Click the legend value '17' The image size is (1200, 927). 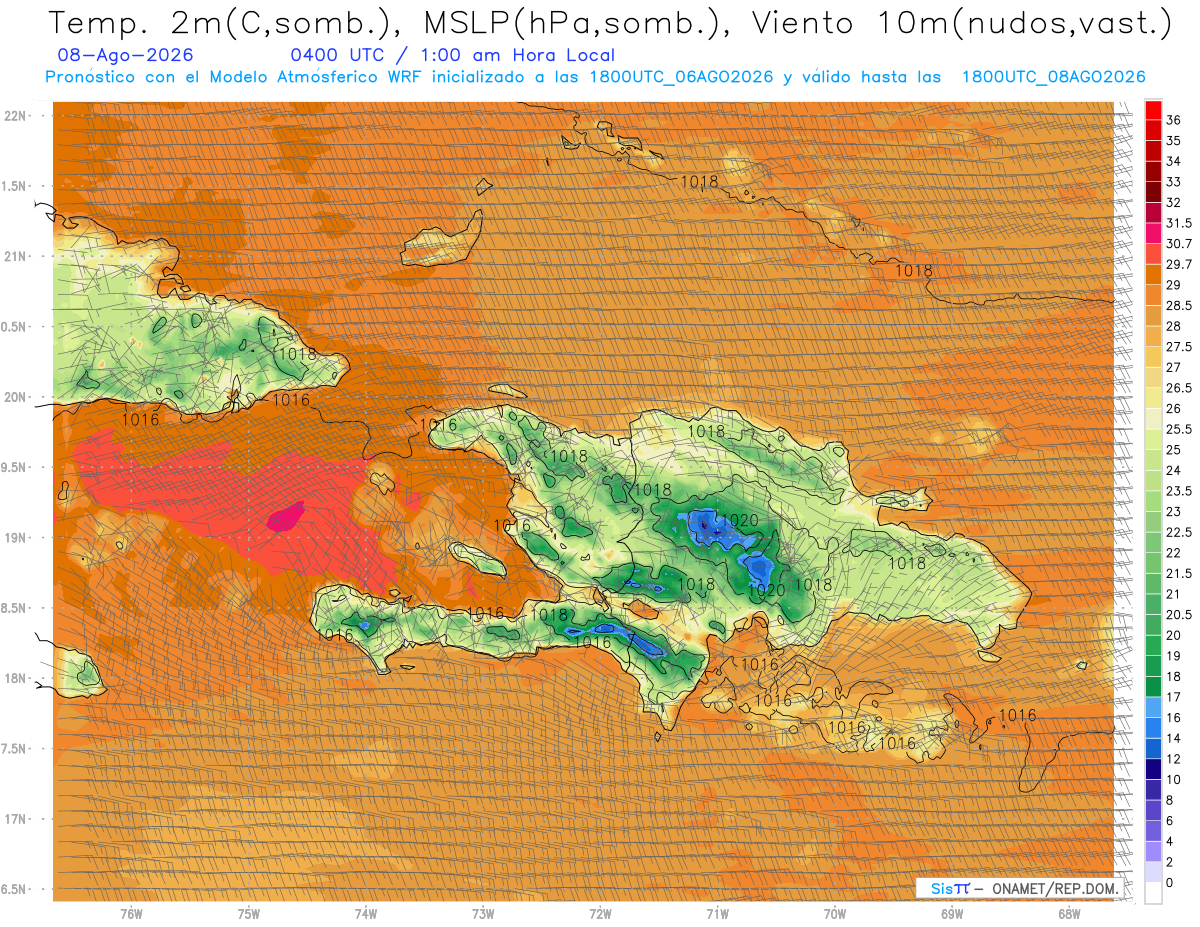(1174, 696)
